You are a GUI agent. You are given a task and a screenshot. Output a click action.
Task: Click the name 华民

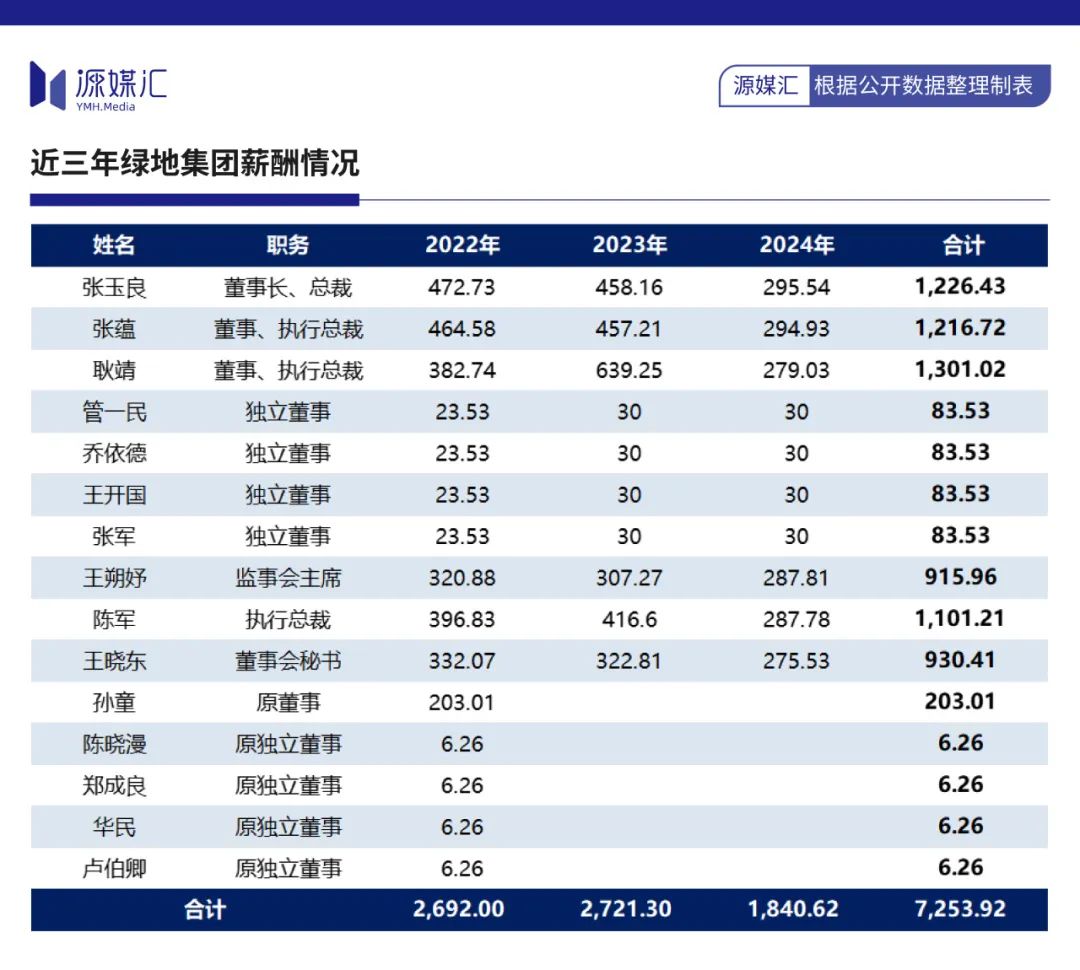coord(114,827)
